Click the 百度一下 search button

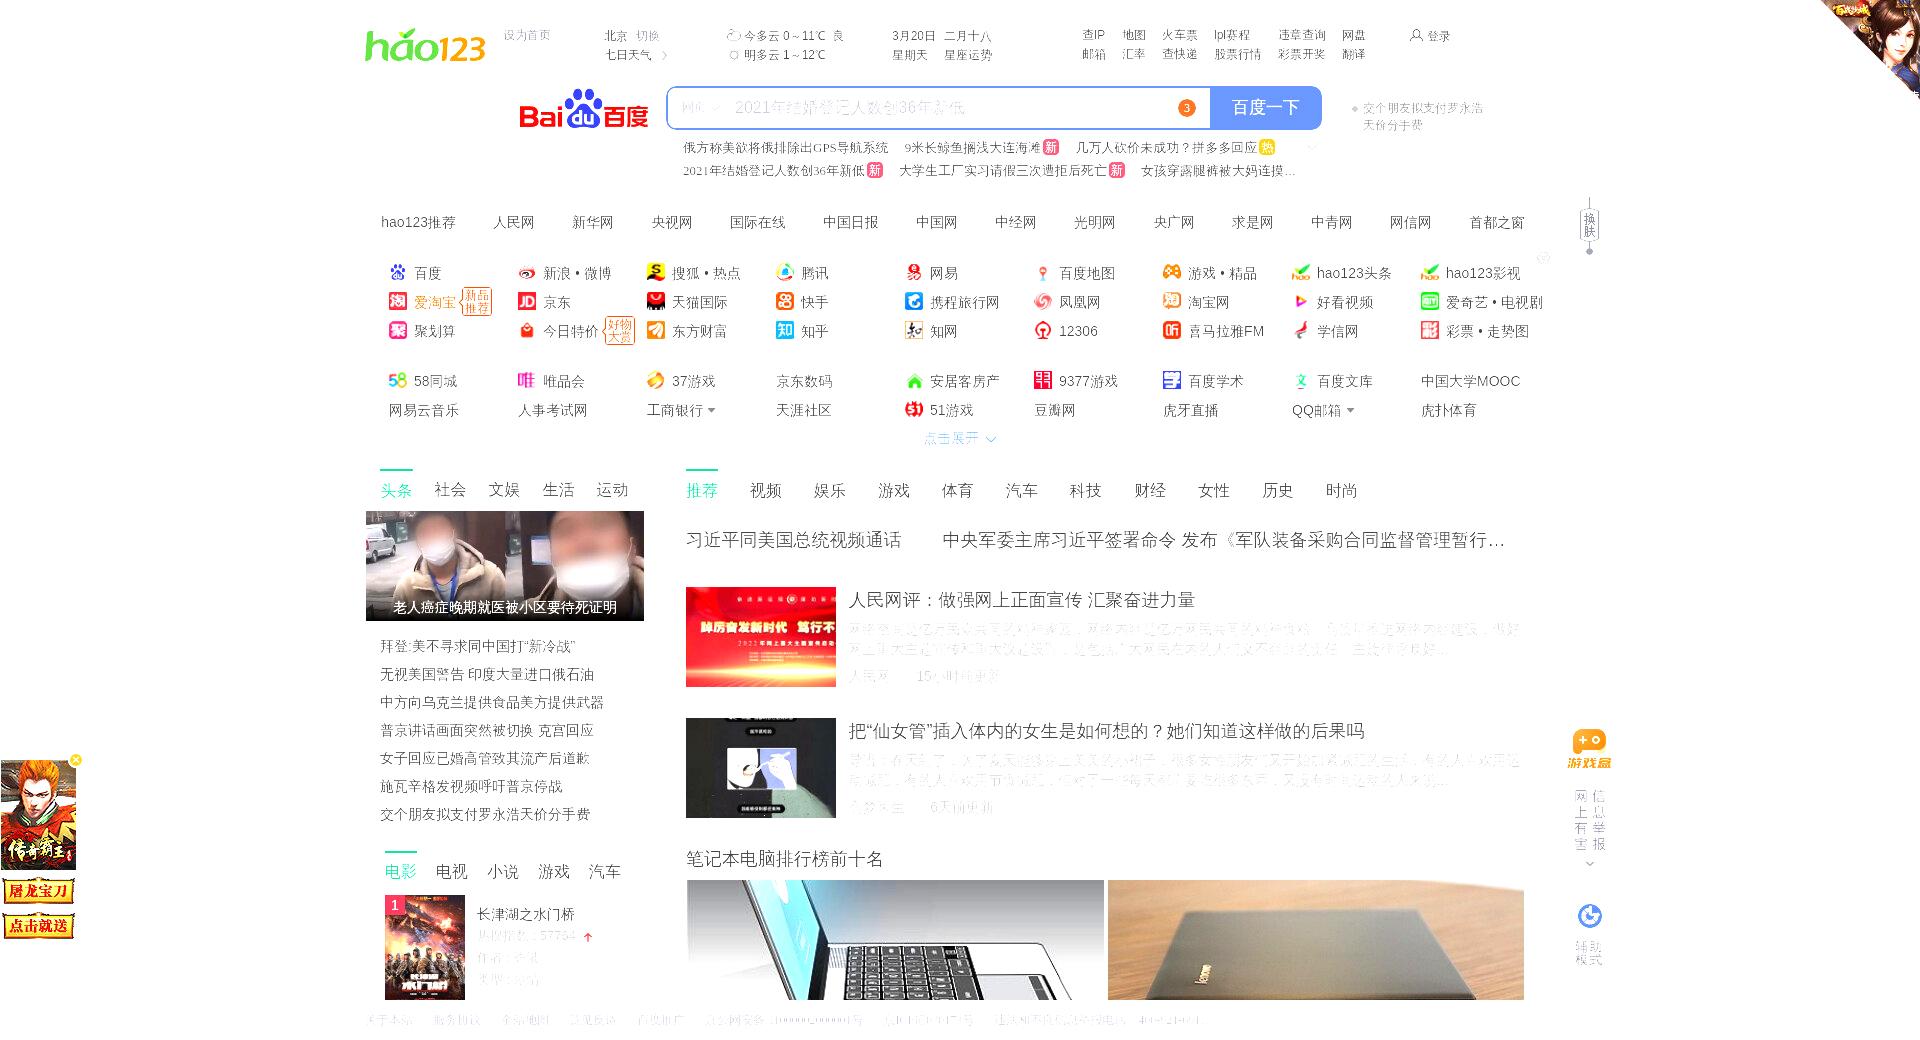[x=1265, y=108]
